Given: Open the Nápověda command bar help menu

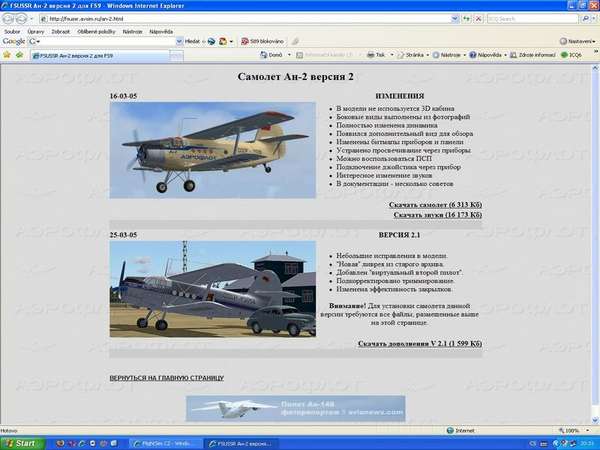Looking at the screenshot, I should 488,55.
